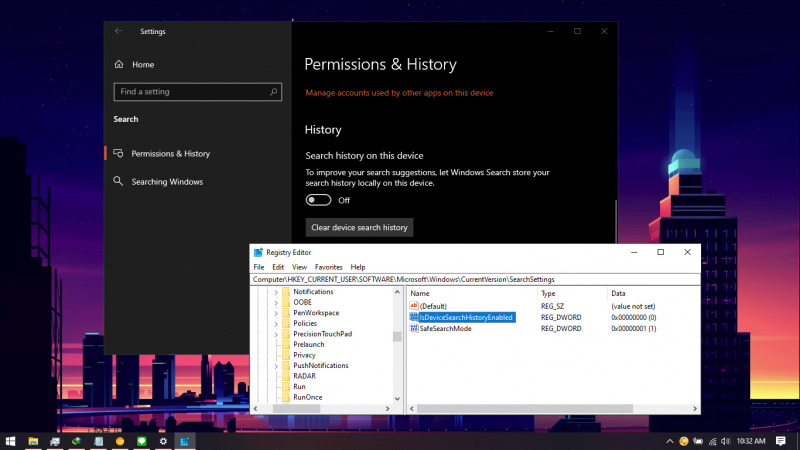Click the 0x00000000 (0) data cell
Viewport: 800px width, 450px height.
pyautogui.click(x=634, y=317)
